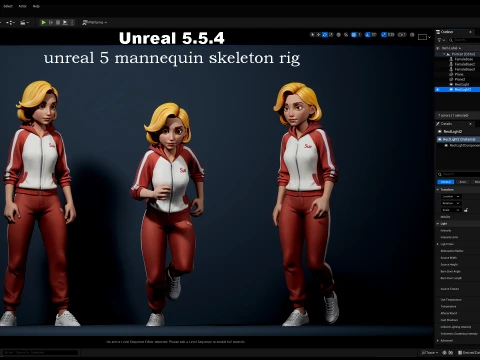
Task: Open the Outliner filter options
Action: coord(441,40)
